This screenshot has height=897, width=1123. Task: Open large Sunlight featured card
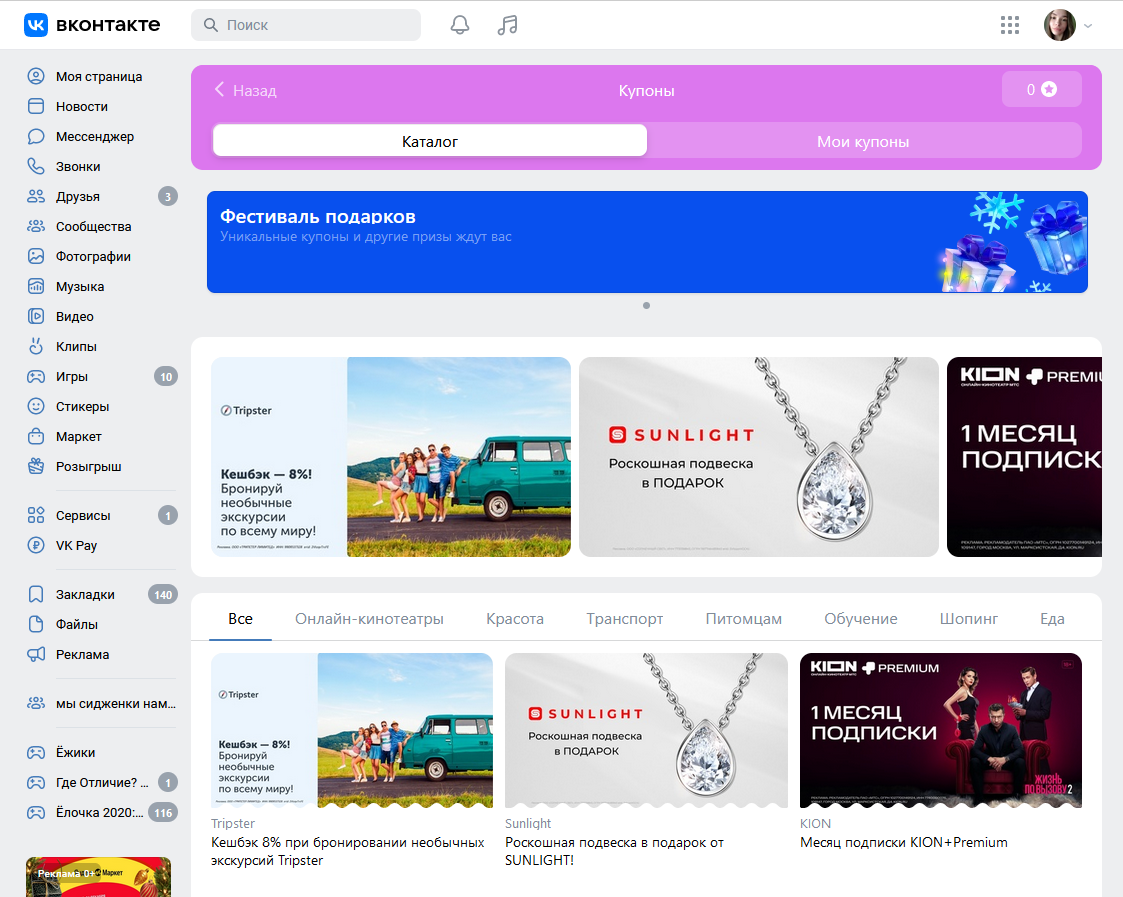758,457
